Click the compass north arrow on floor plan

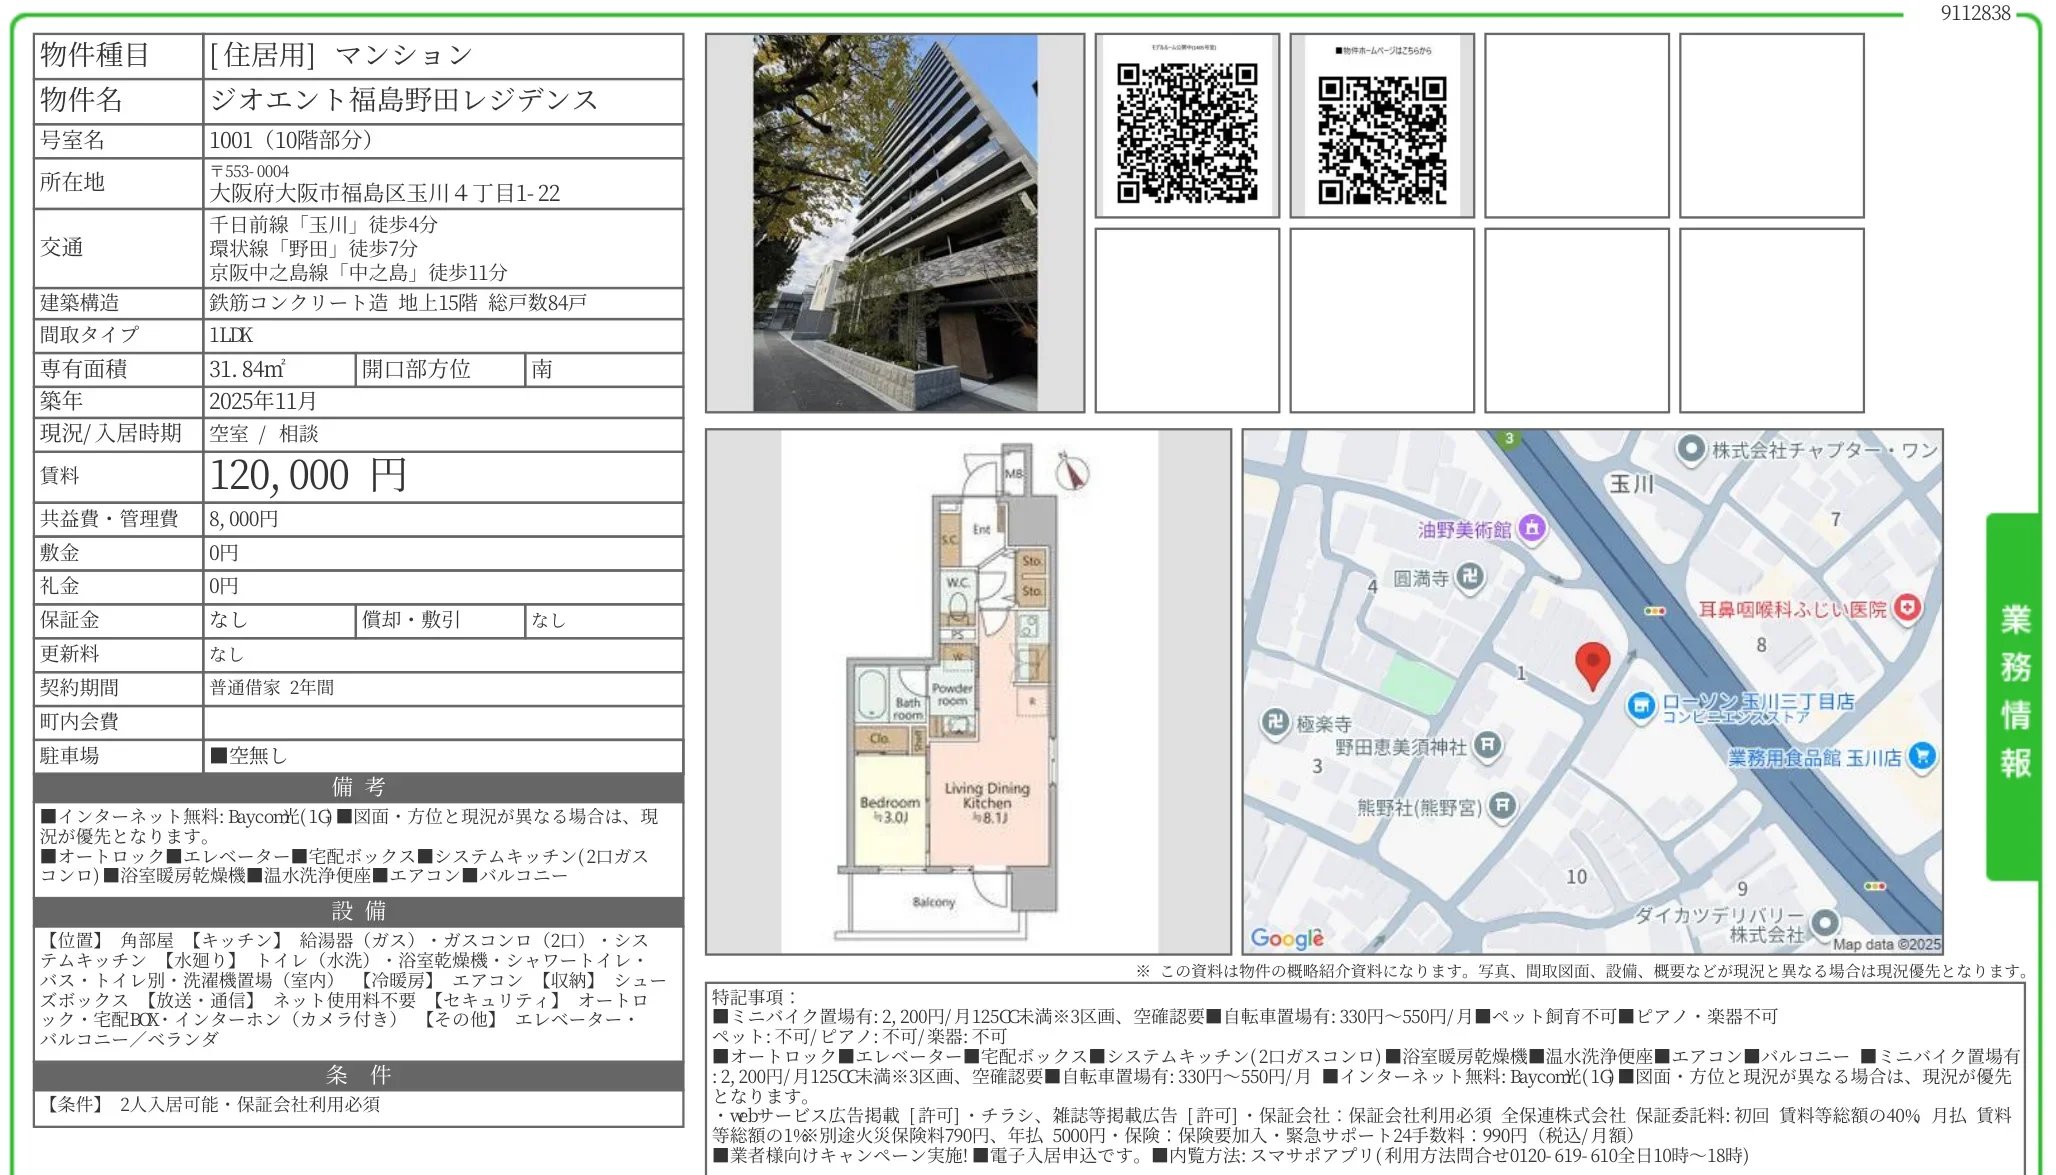[1072, 470]
